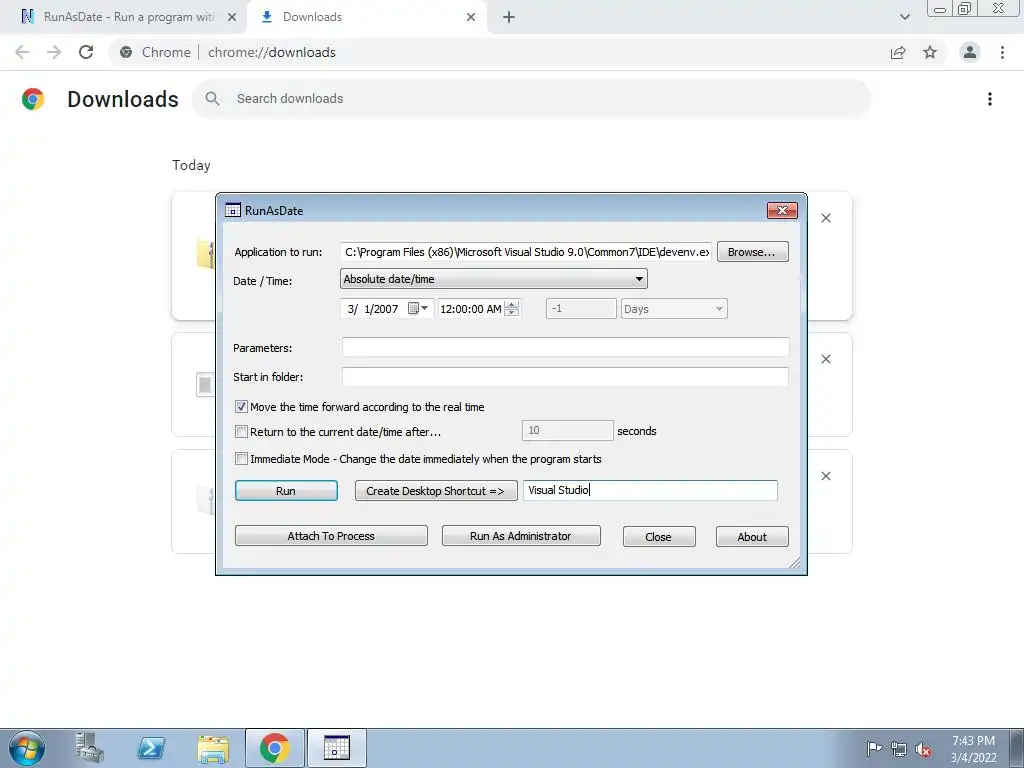This screenshot has width=1024, height=768.
Task: Click the muted volume tray icon
Action: [x=923, y=749]
